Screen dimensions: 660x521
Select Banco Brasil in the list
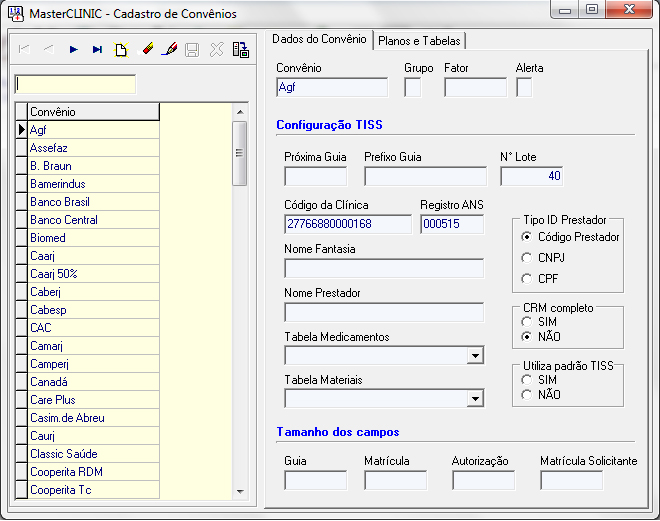(93, 202)
